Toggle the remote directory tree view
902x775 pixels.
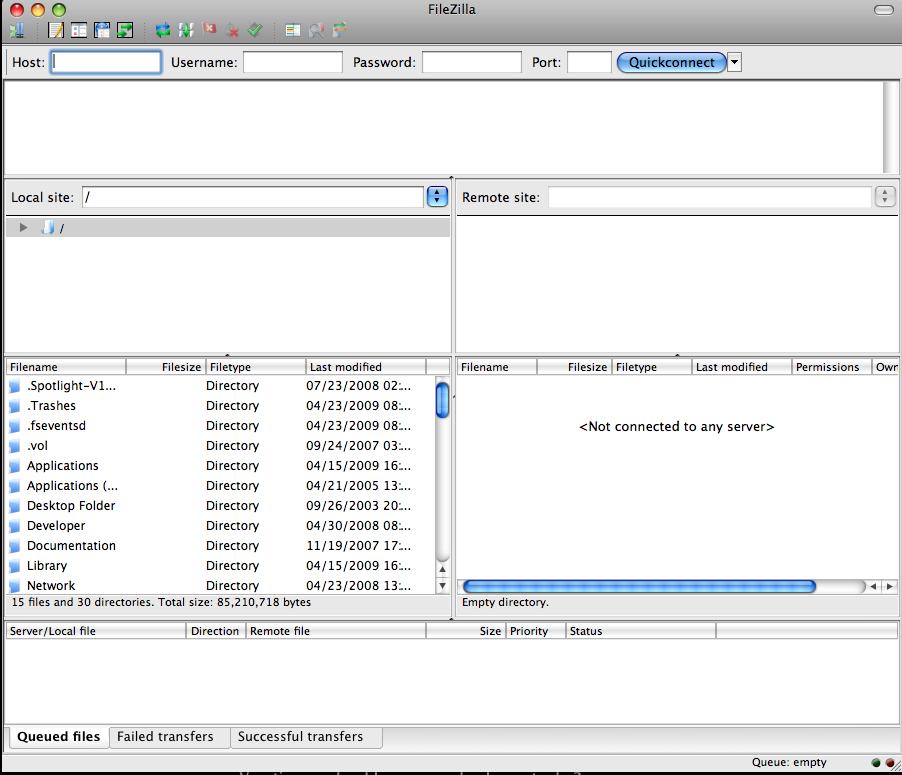click(x=102, y=30)
